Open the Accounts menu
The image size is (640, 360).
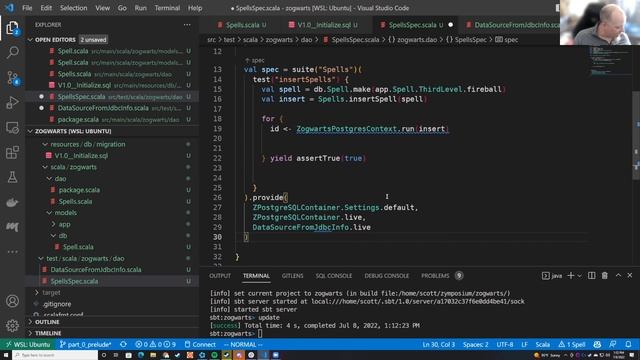(x=12, y=301)
